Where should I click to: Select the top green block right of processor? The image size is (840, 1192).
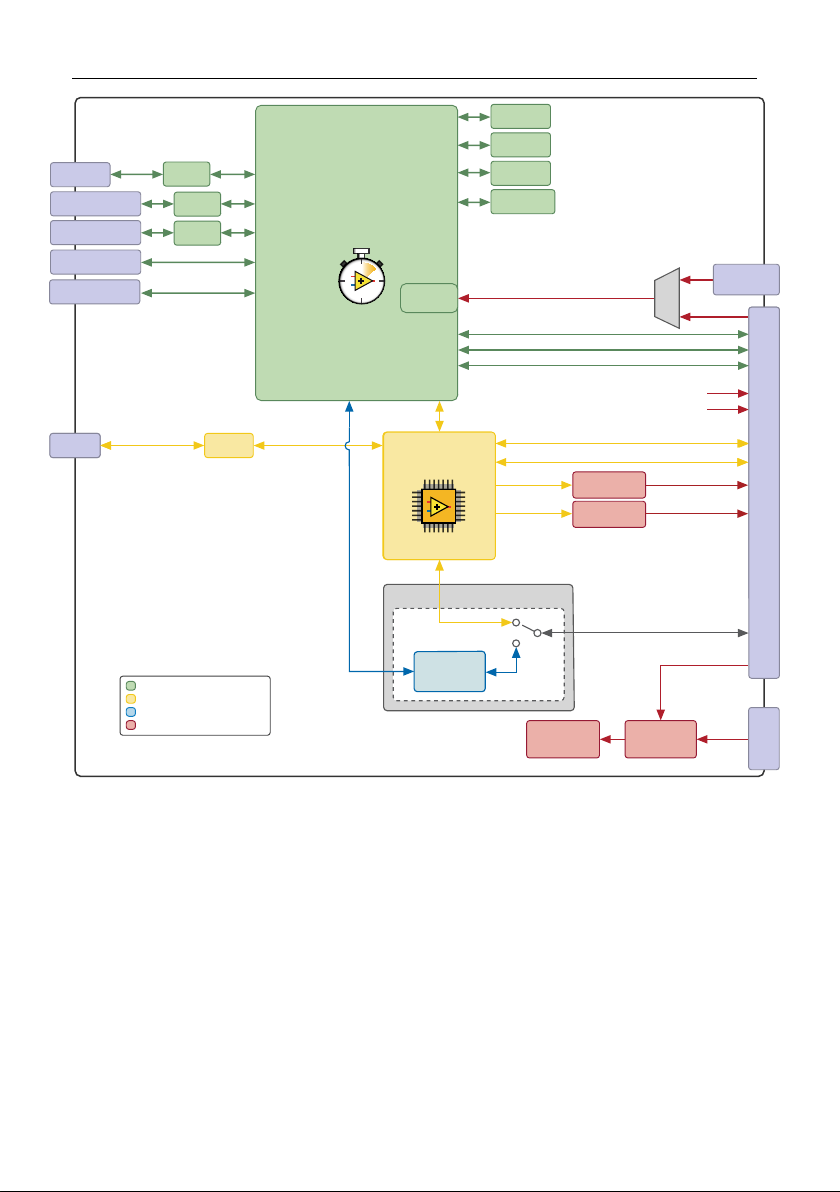(521, 116)
